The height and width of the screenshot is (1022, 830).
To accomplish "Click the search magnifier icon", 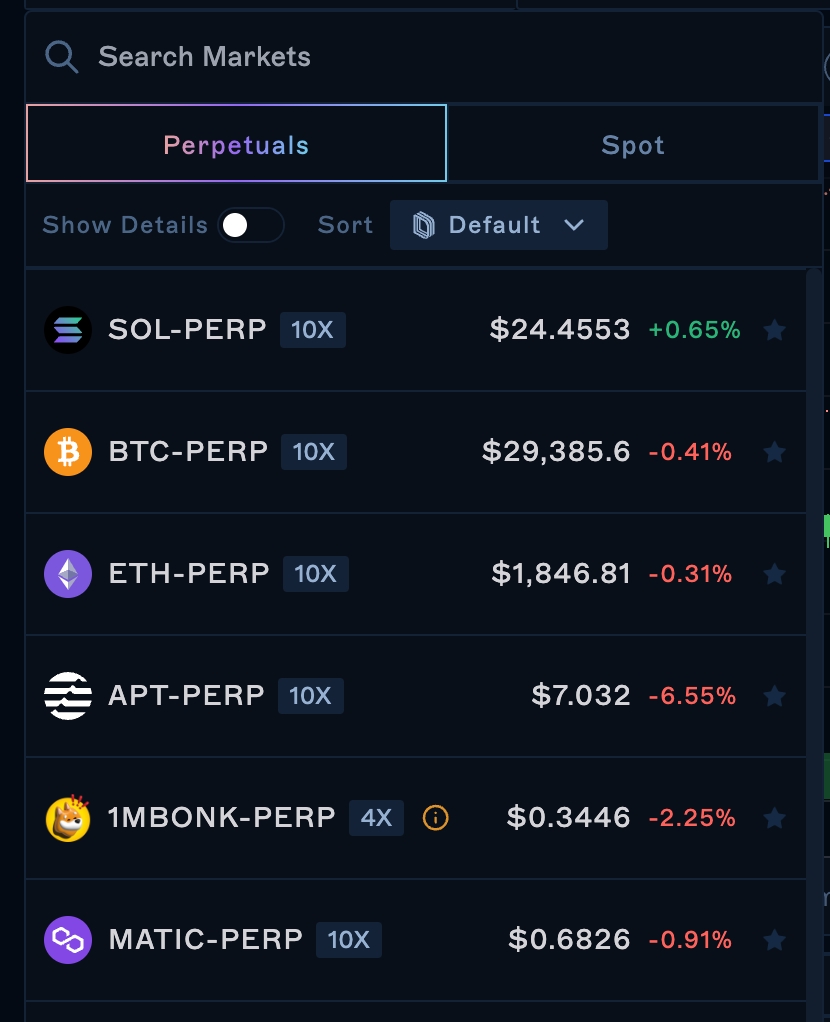I will coord(62,57).
